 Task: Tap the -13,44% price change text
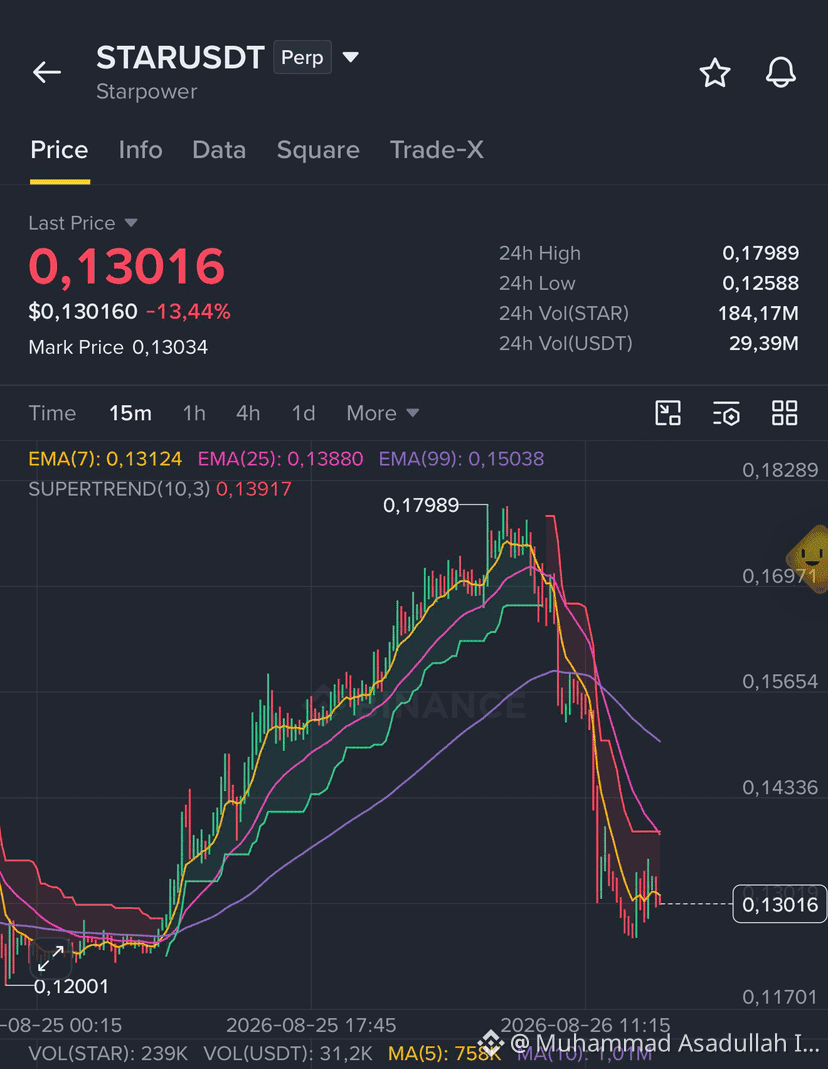pyautogui.click(x=188, y=312)
